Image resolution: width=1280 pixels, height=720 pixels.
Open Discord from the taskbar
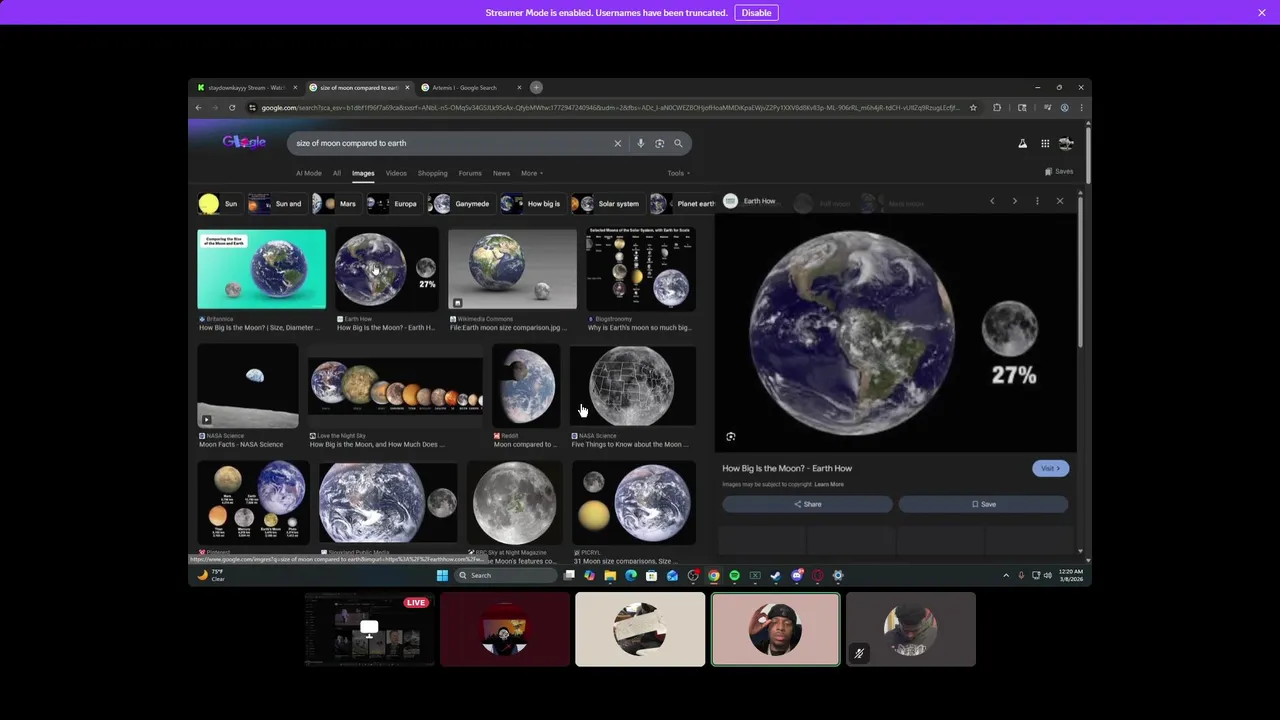point(797,575)
